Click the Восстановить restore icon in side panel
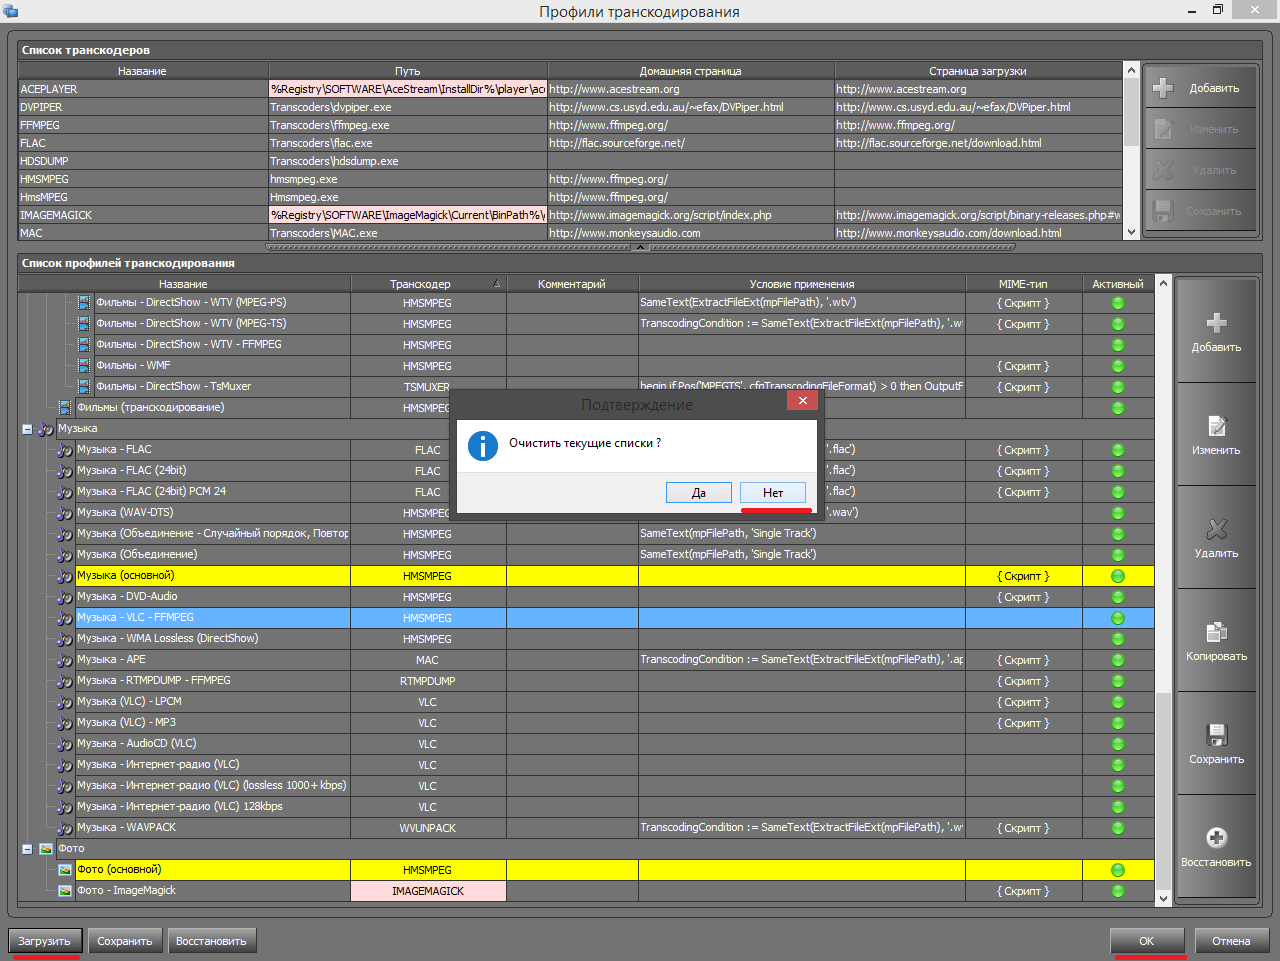Screen dimensions: 1280x961 [1216, 838]
